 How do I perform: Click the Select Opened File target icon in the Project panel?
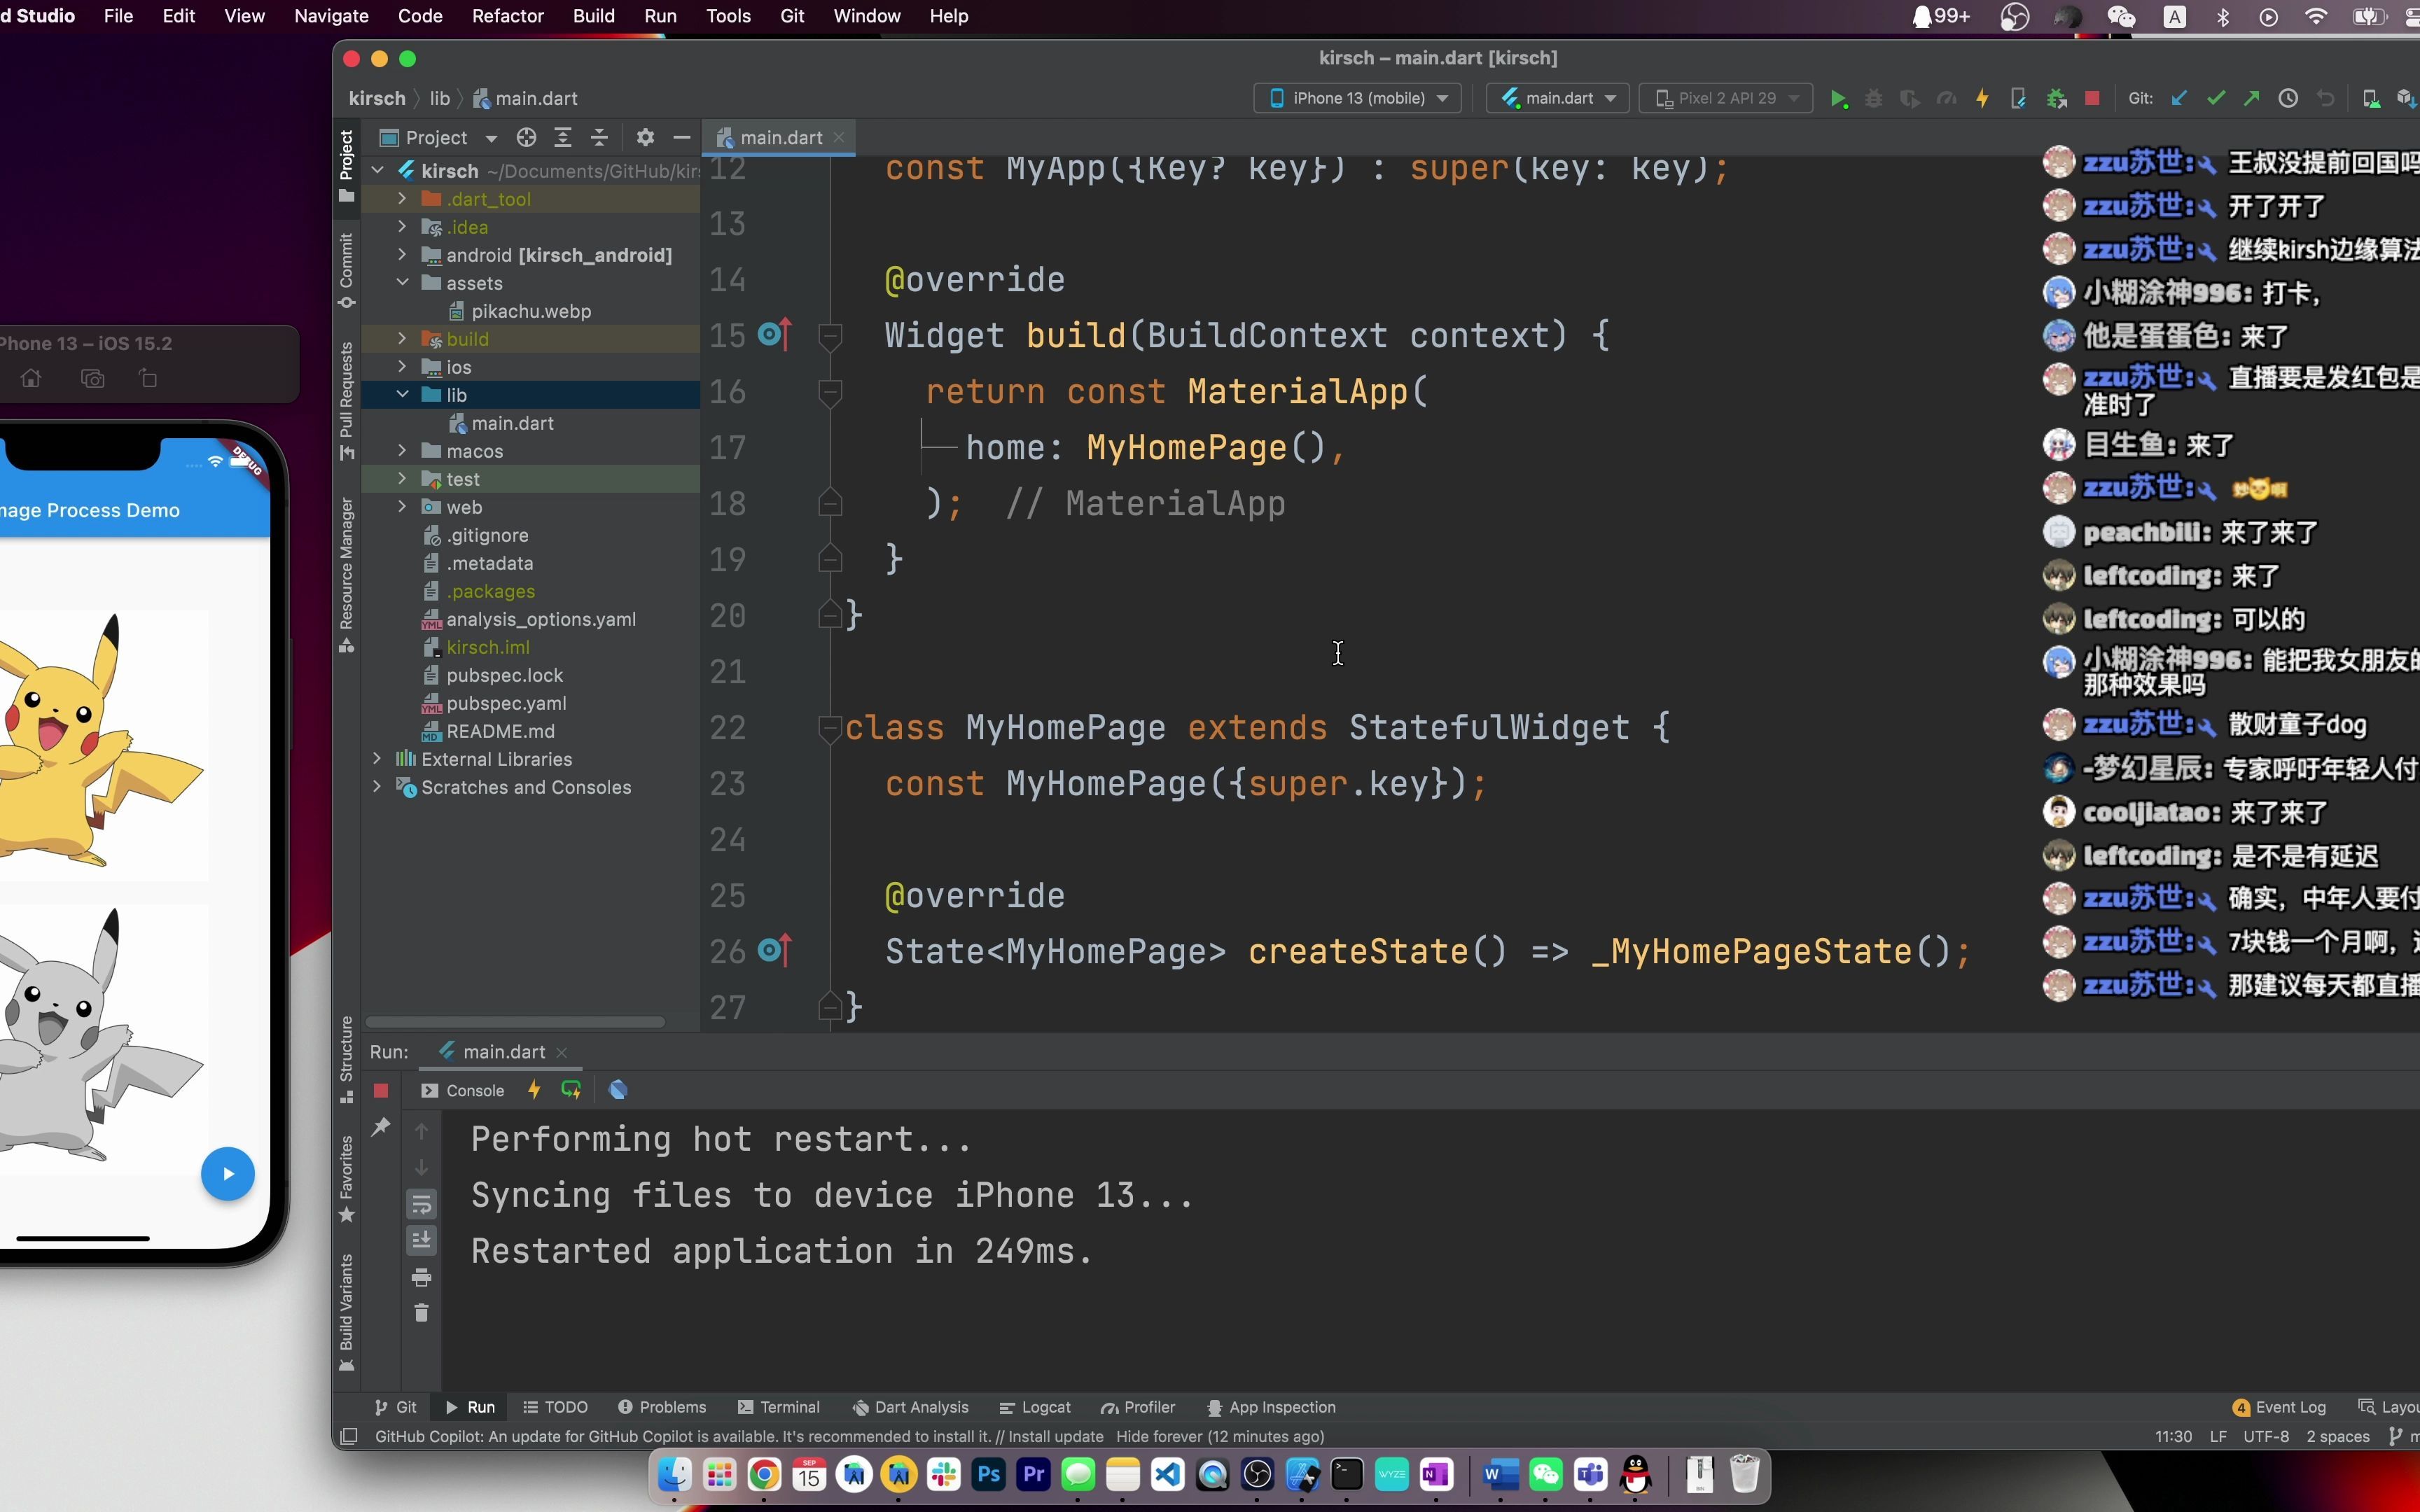(526, 137)
